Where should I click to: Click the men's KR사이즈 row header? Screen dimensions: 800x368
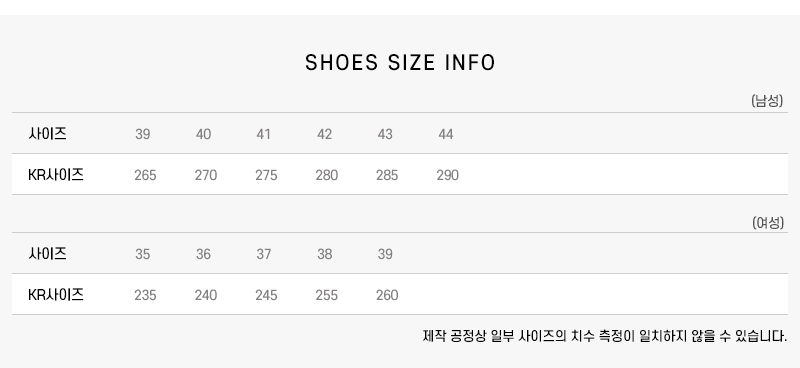[56, 175]
